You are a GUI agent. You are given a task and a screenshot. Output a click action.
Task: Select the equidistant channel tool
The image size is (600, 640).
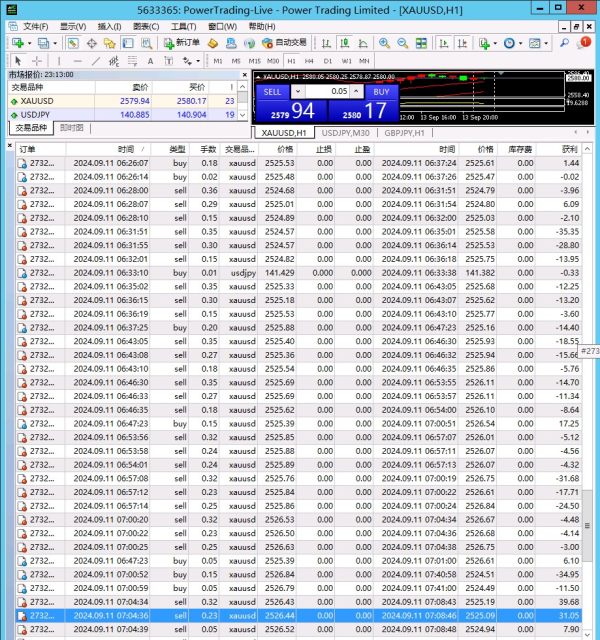click(114, 61)
